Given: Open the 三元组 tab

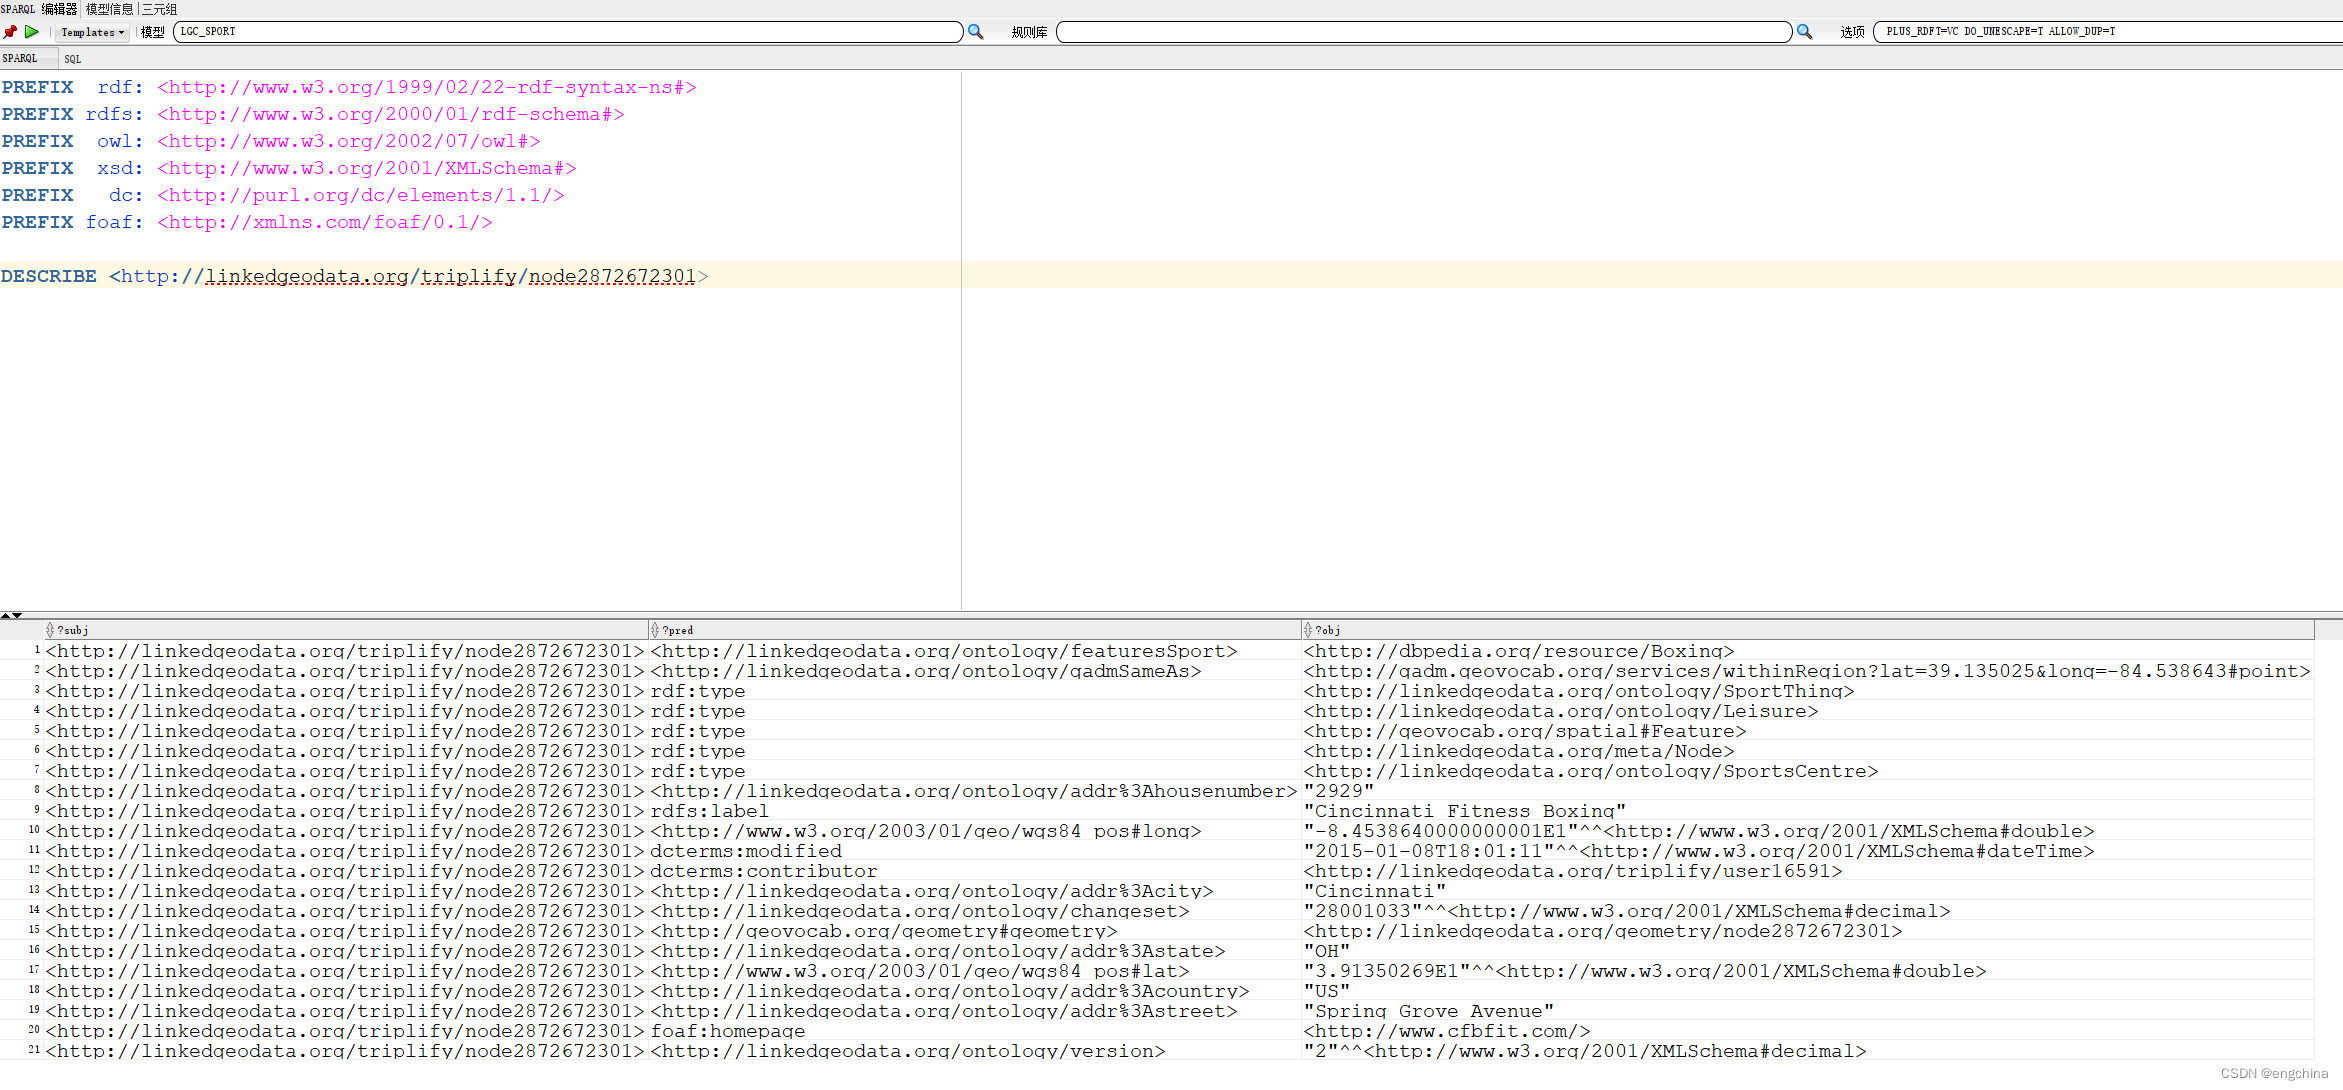Looking at the screenshot, I should pyautogui.click(x=159, y=9).
